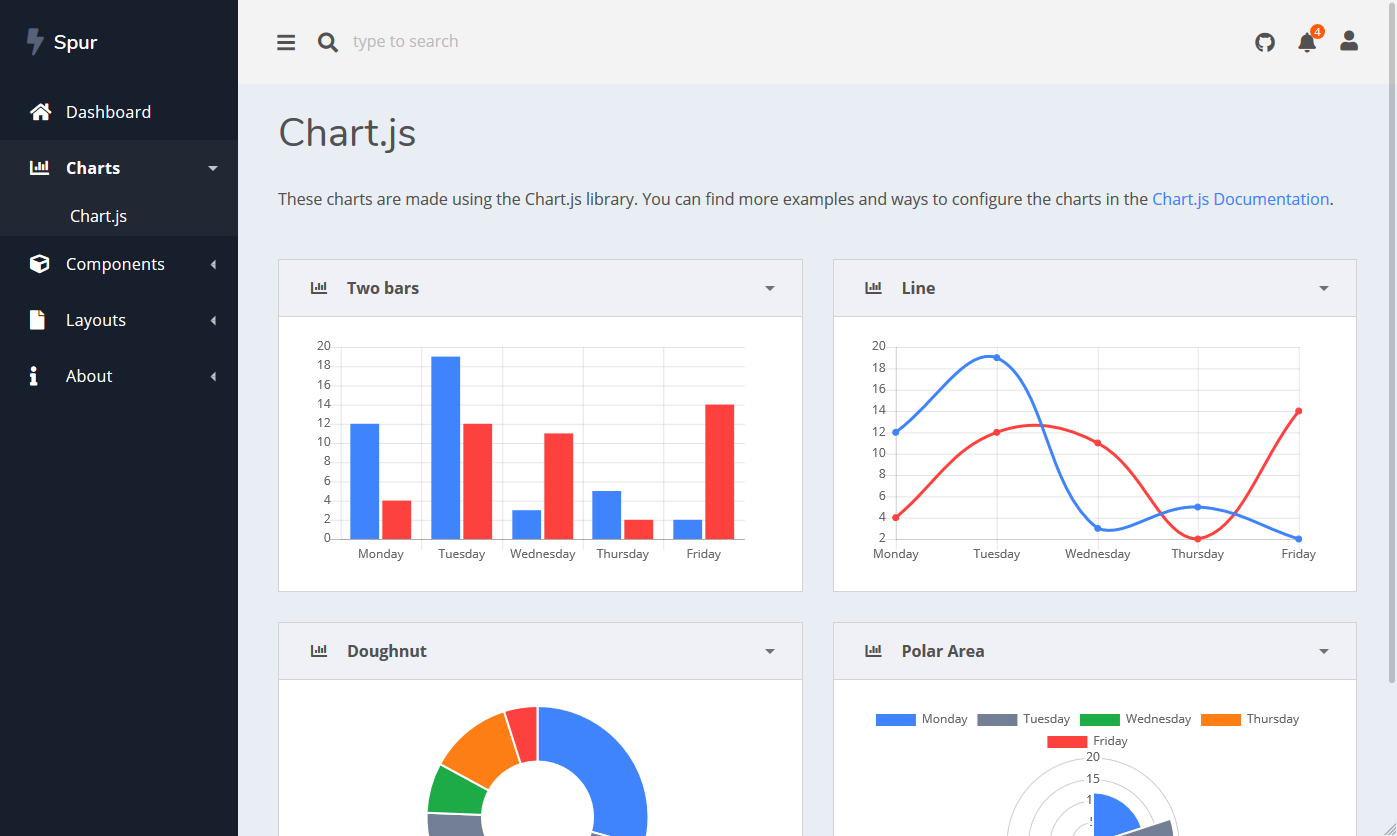
Task: Toggle Monday legend in Polar Area chart
Action: click(921, 719)
